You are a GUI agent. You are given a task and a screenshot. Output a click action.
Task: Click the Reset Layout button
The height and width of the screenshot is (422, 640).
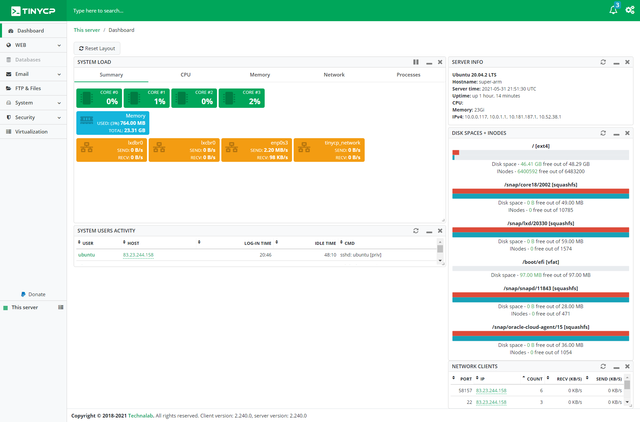click(x=97, y=48)
